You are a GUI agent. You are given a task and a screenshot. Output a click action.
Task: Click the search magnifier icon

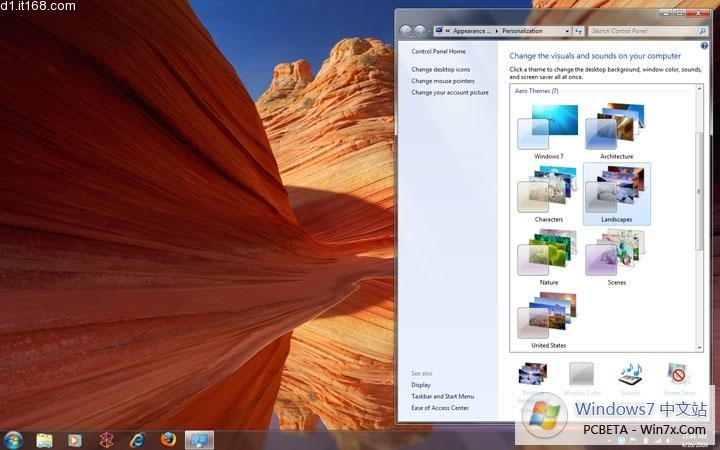tap(703, 31)
